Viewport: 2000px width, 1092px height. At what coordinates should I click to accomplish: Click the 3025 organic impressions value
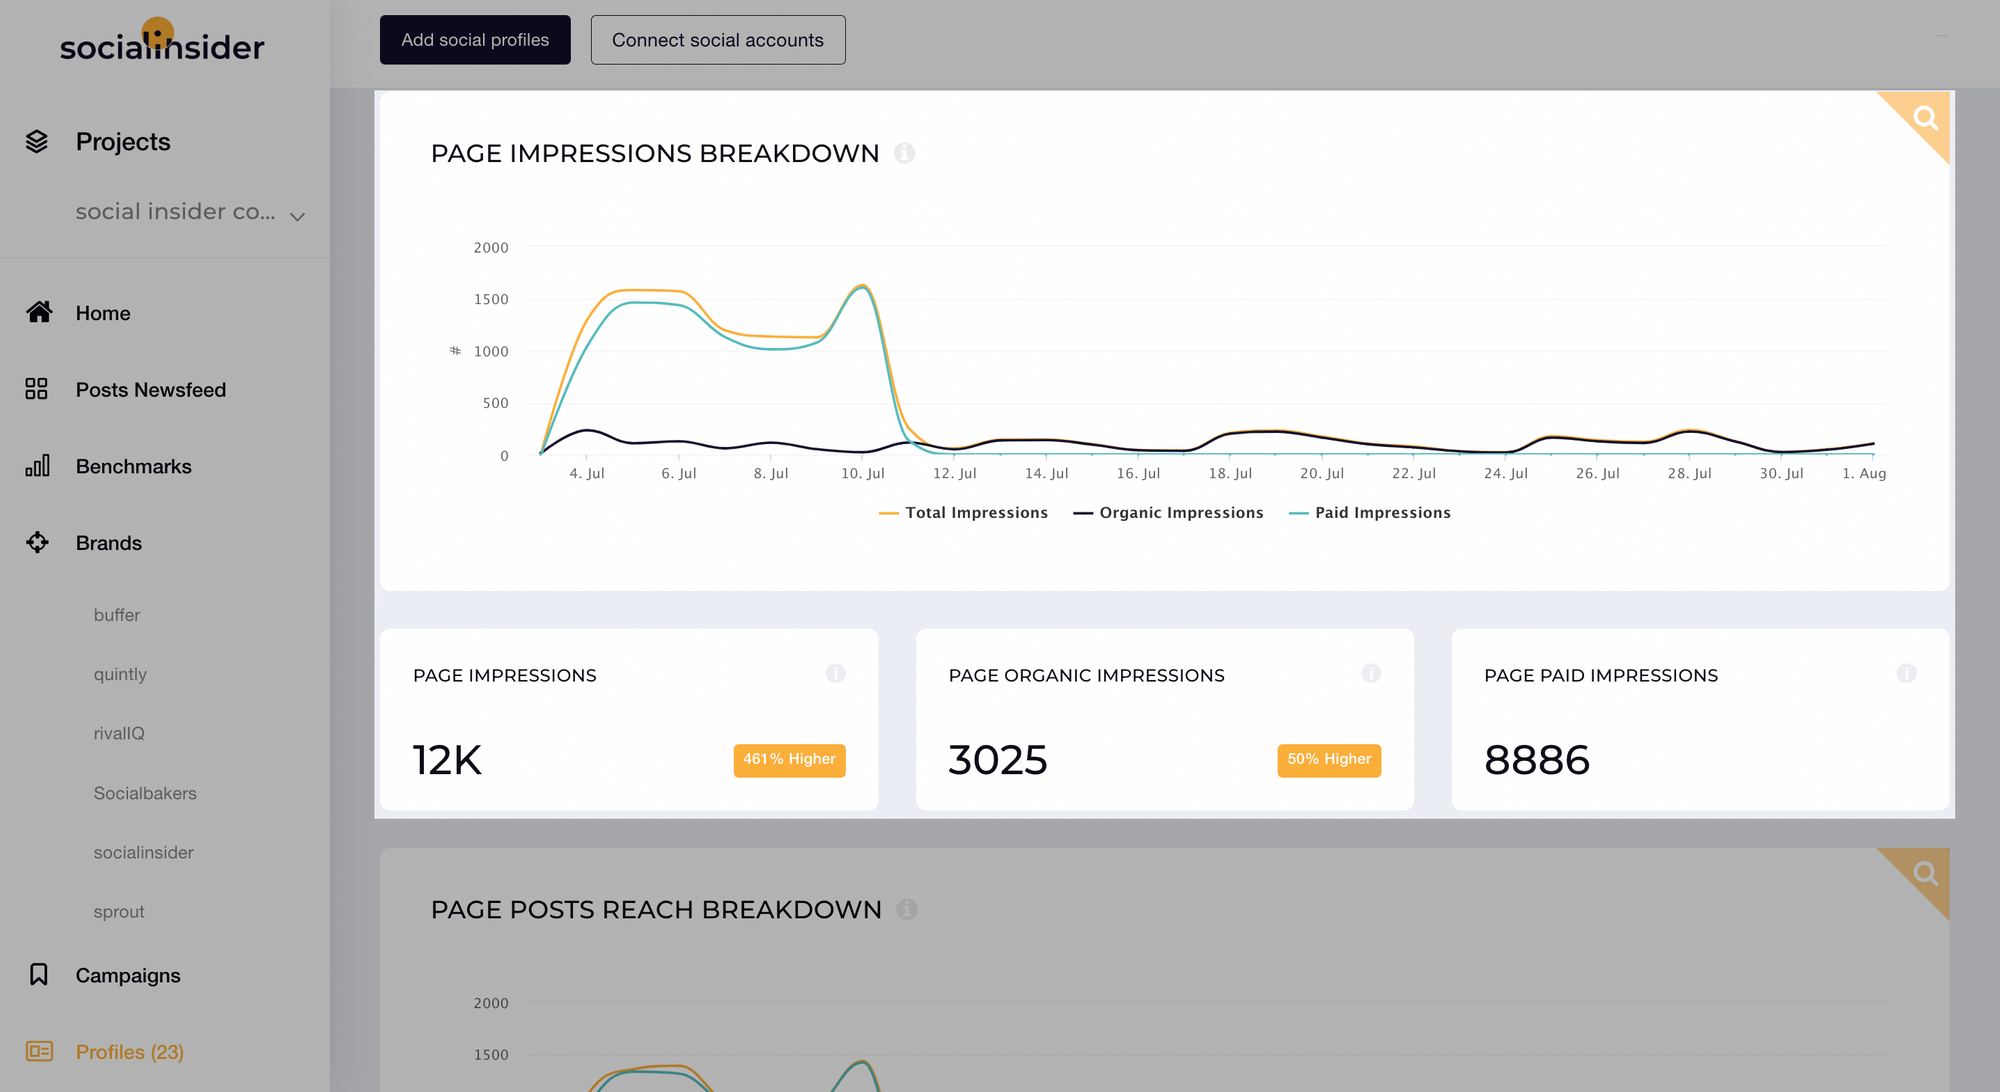click(x=998, y=760)
